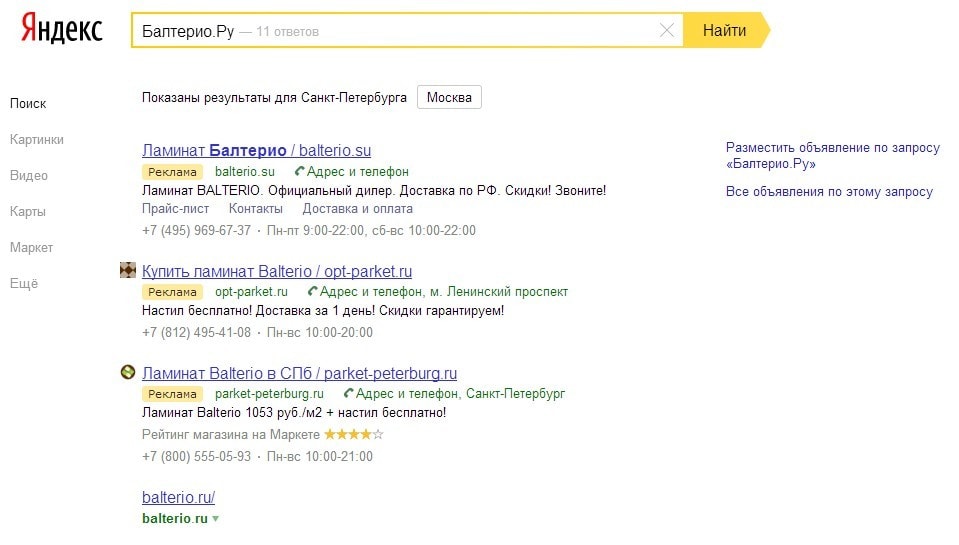Click the Yandex logo
Screen dimensions: 959x545
click(x=62, y=29)
